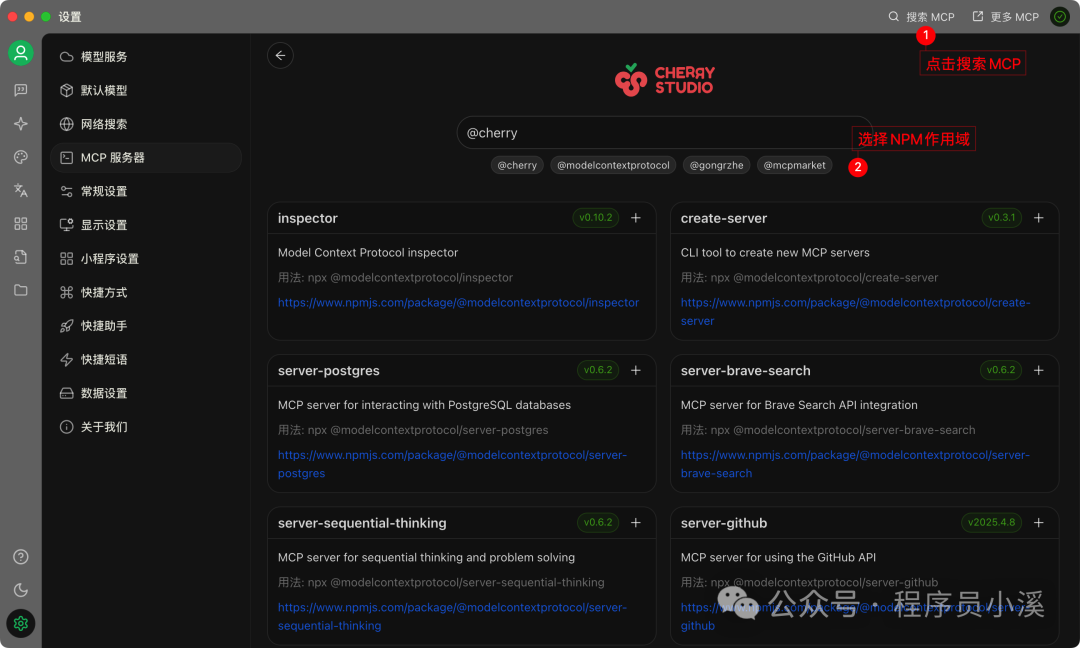This screenshot has height=648, width=1080.
Task: Open 模型服务 settings section
Action: tap(104, 57)
